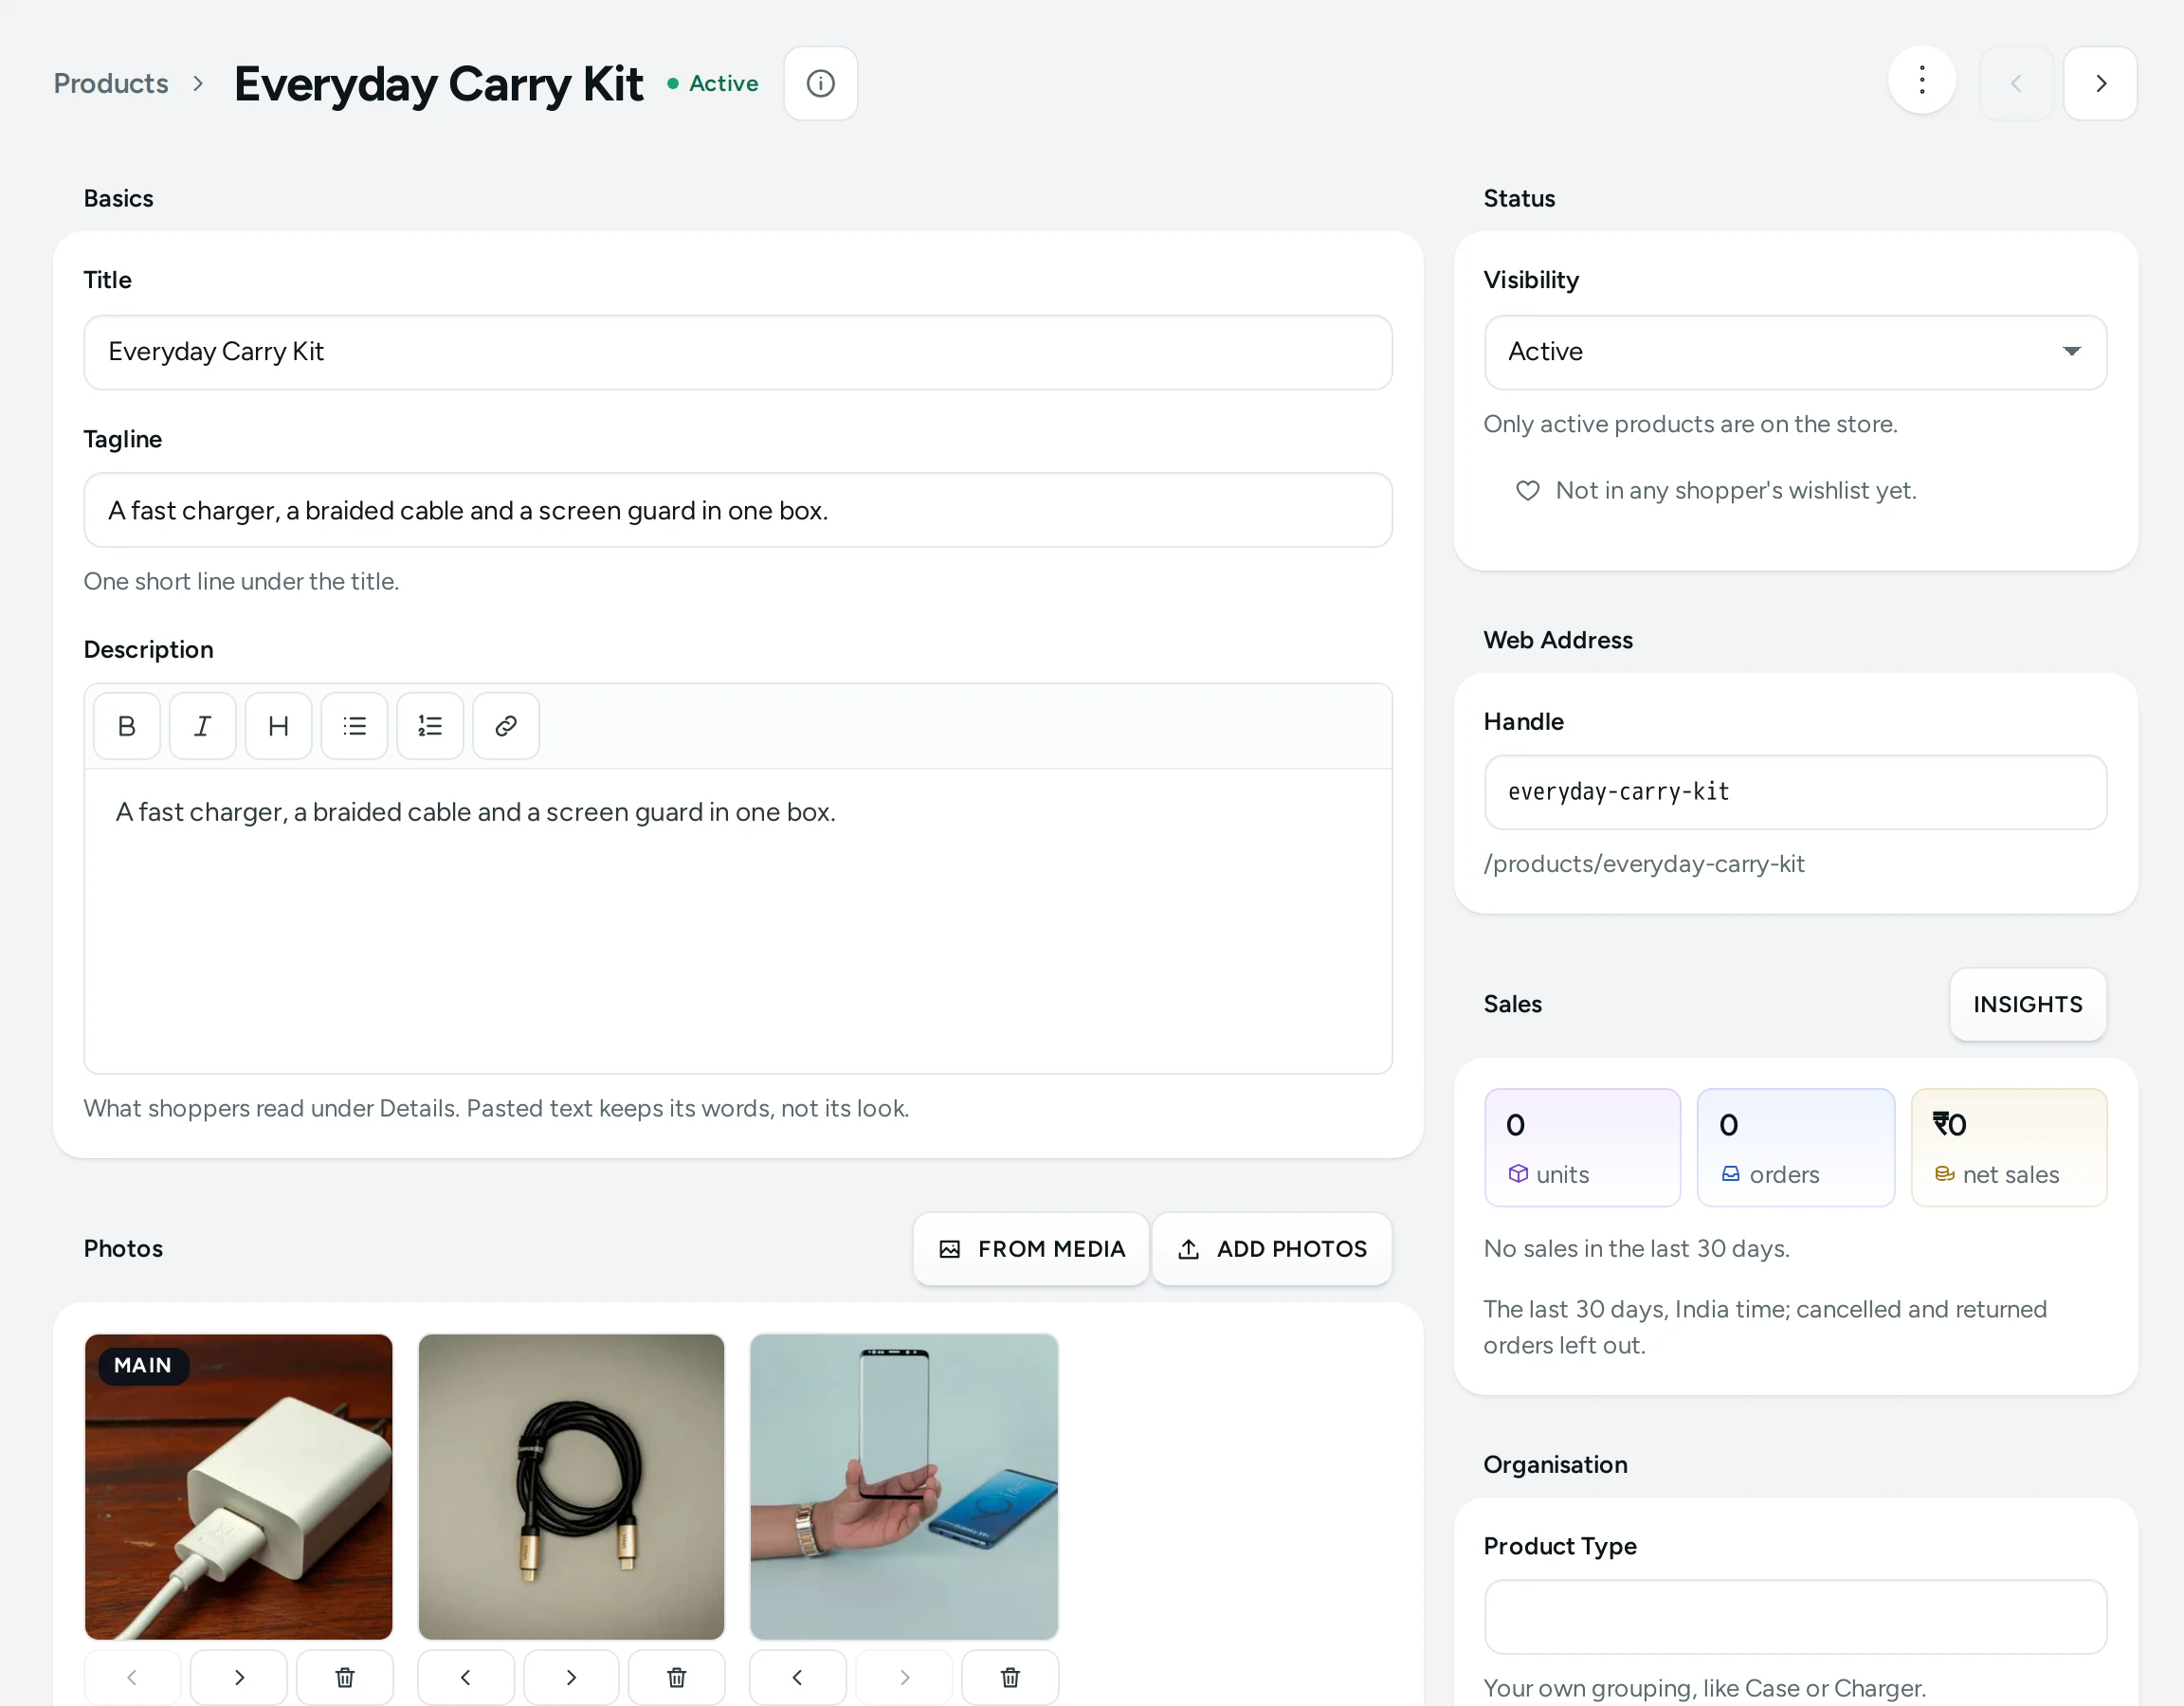Image resolution: width=2184 pixels, height=1706 pixels.
Task: Toggle italic formatting in description
Action: click(203, 726)
